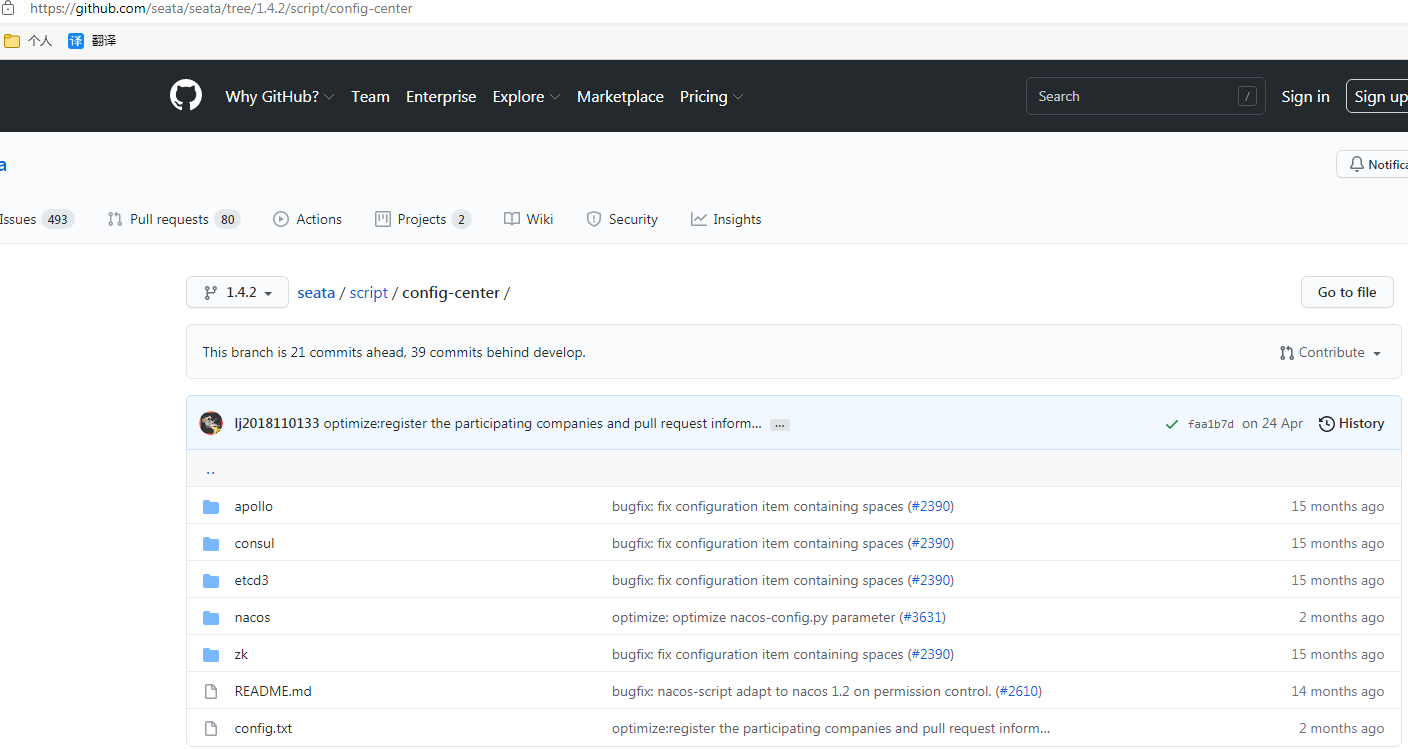Open the README.md file name
Viewport: 1408px width, 750px height.
point(273,692)
